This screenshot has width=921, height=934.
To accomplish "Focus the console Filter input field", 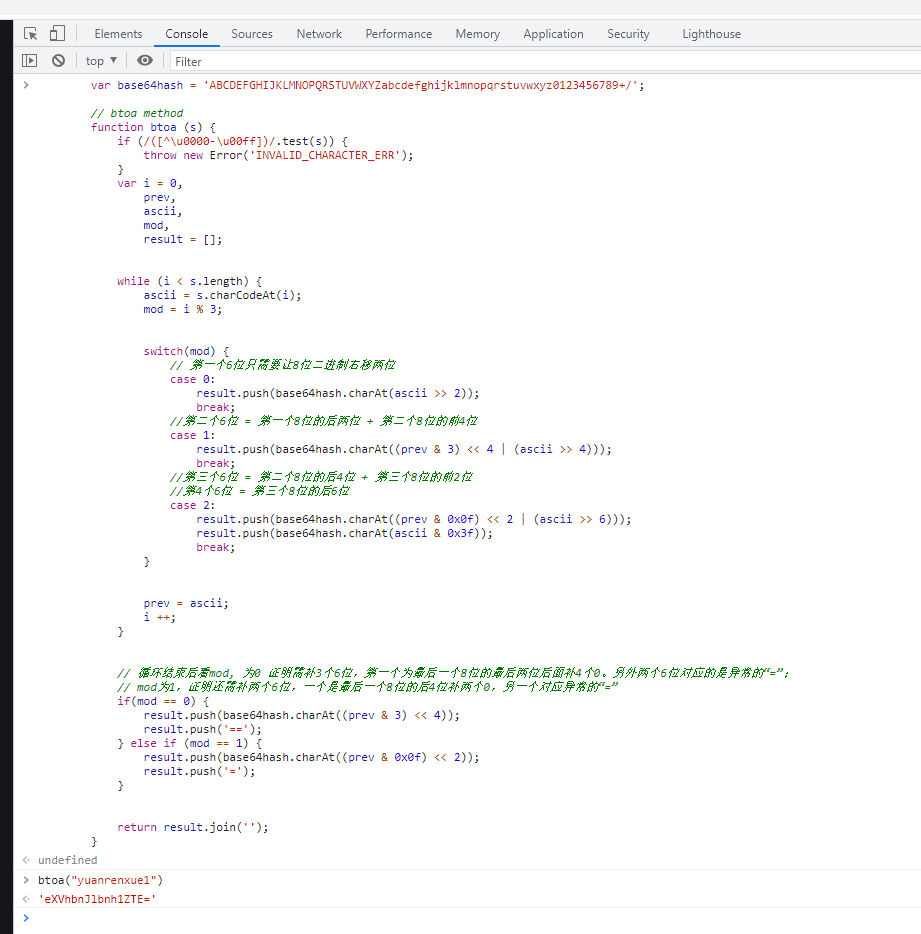I will [545, 61].
